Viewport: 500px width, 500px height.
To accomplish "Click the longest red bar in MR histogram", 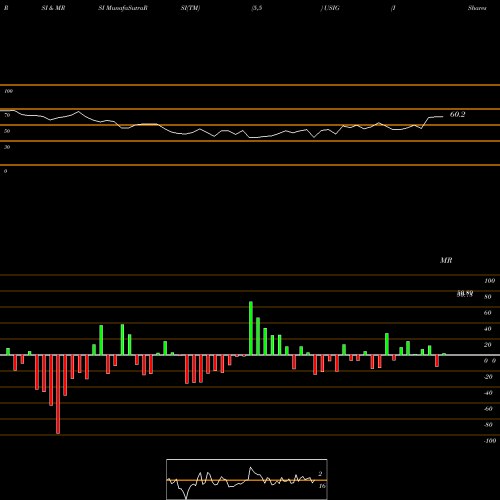I will tap(58, 394).
